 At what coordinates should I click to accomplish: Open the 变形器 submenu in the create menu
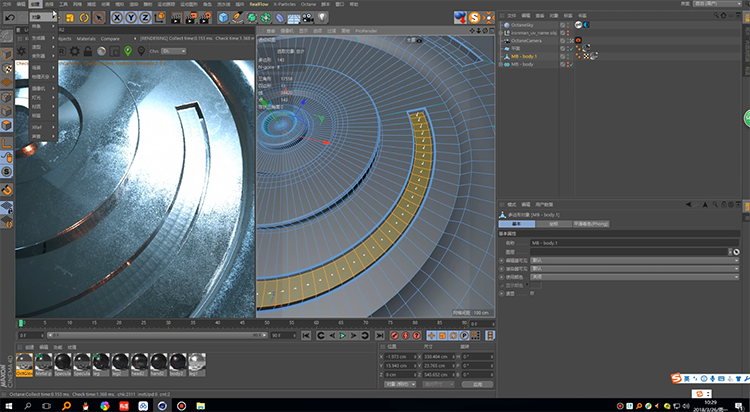coord(43,56)
